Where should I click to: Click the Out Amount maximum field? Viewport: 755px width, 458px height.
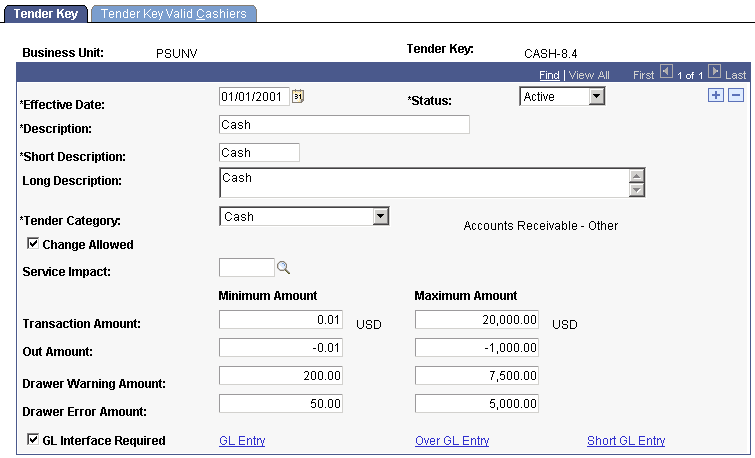coord(477,347)
